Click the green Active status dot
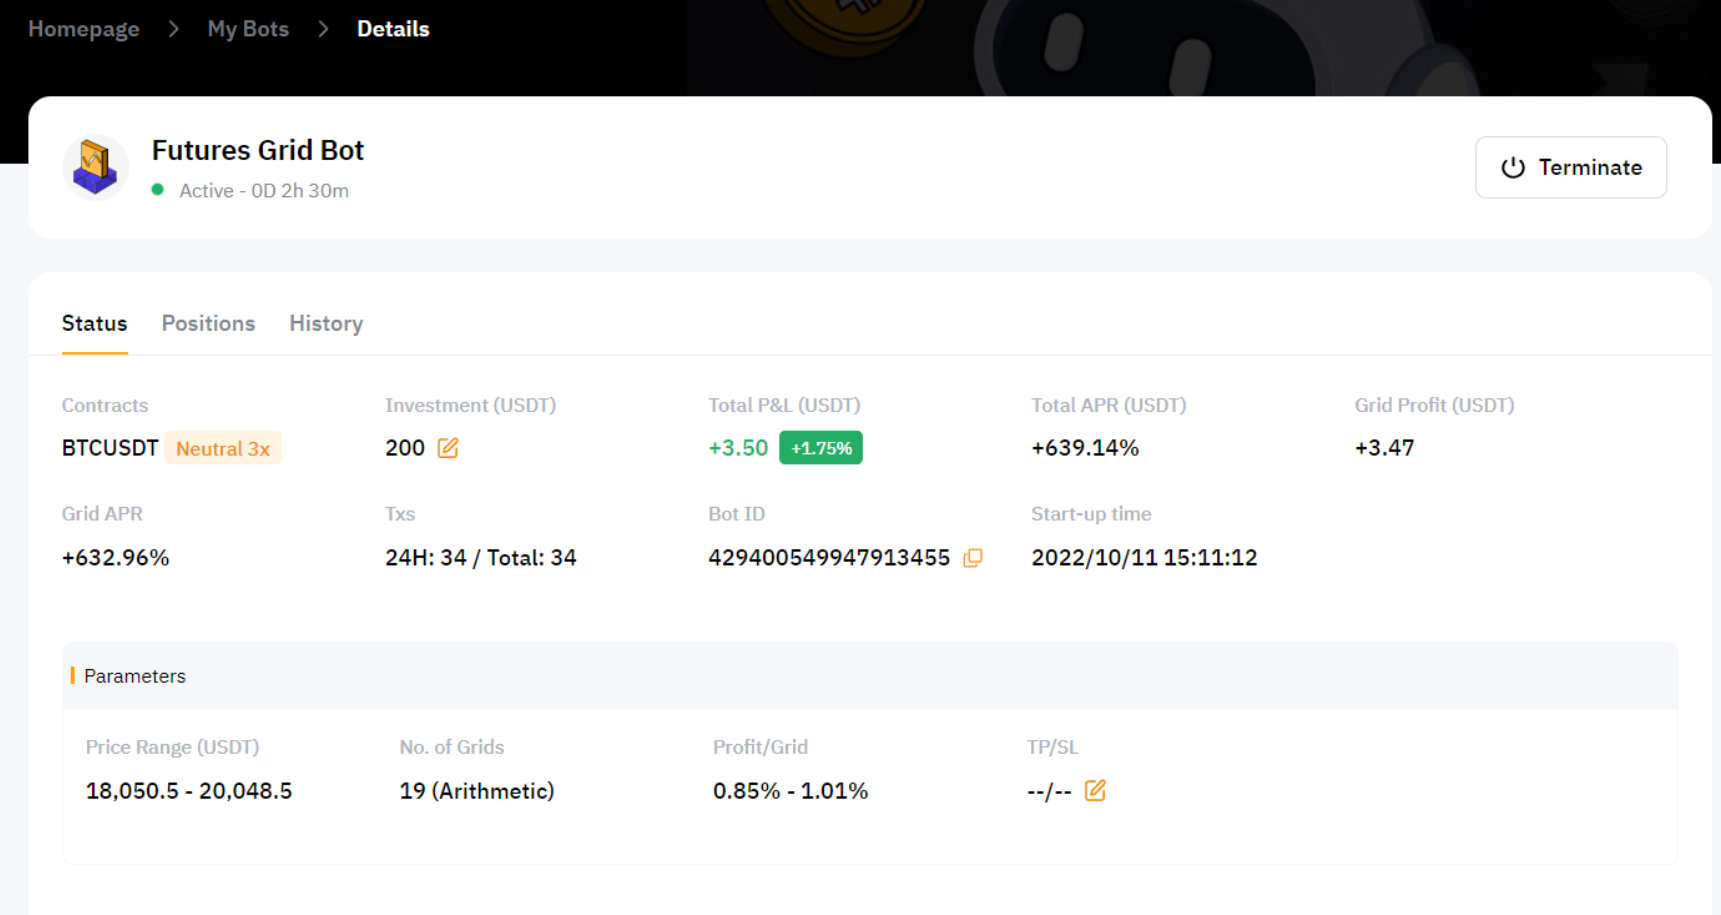This screenshot has height=915, width=1721. (158, 190)
